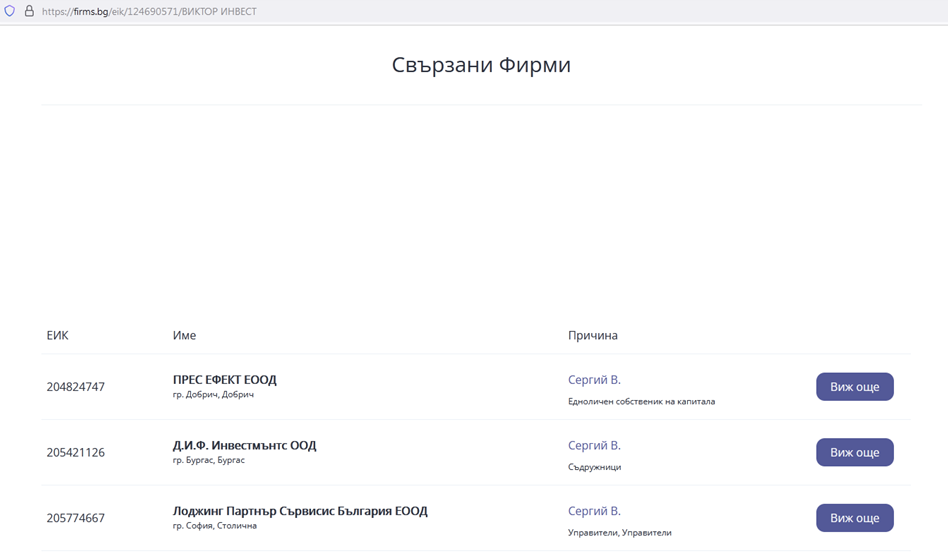
Task: Click EIK number 205774667
Action: pos(76,518)
